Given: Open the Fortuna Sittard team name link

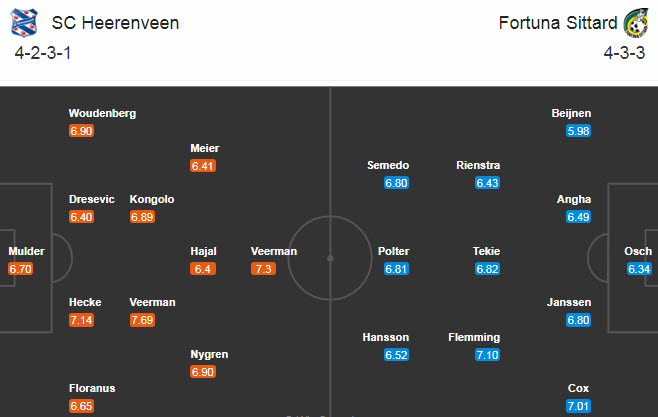Looking at the screenshot, I should coord(556,22).
